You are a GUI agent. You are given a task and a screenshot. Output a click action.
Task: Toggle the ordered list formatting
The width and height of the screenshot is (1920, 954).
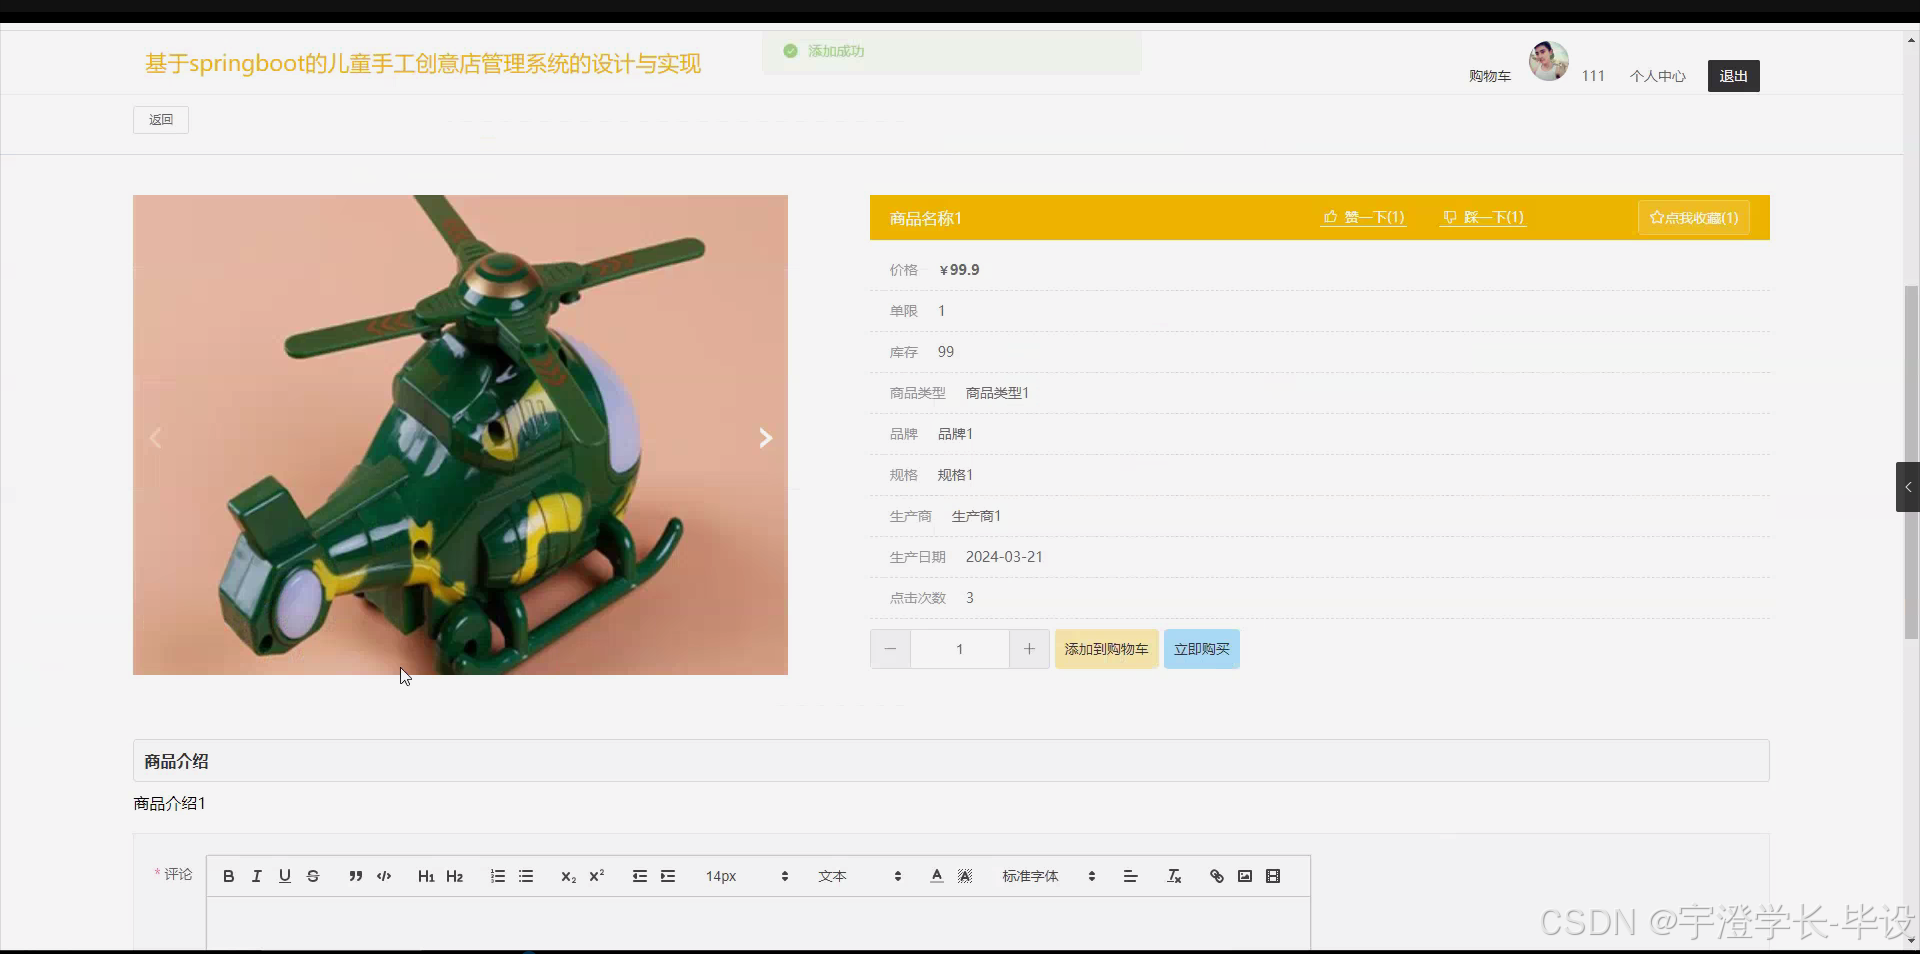[x=497, y=876]
